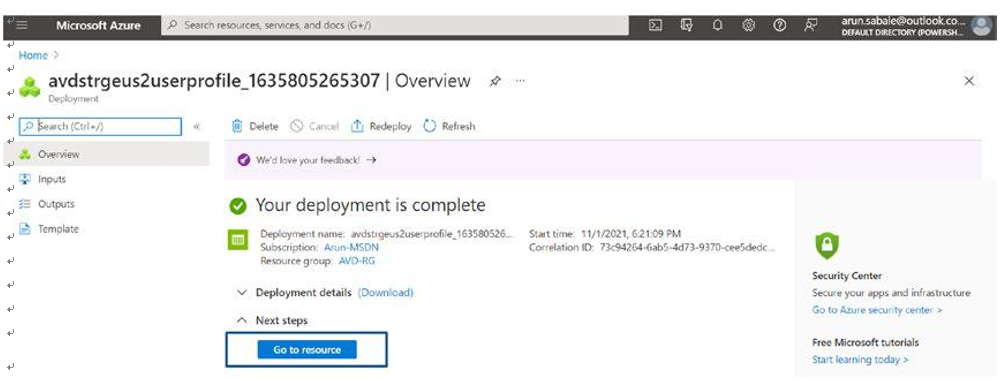Click the arun.sabale@outlook account name text
The width and height of the screenshot is (1000, 381).
pyautogui.click(x=902, y=21)
